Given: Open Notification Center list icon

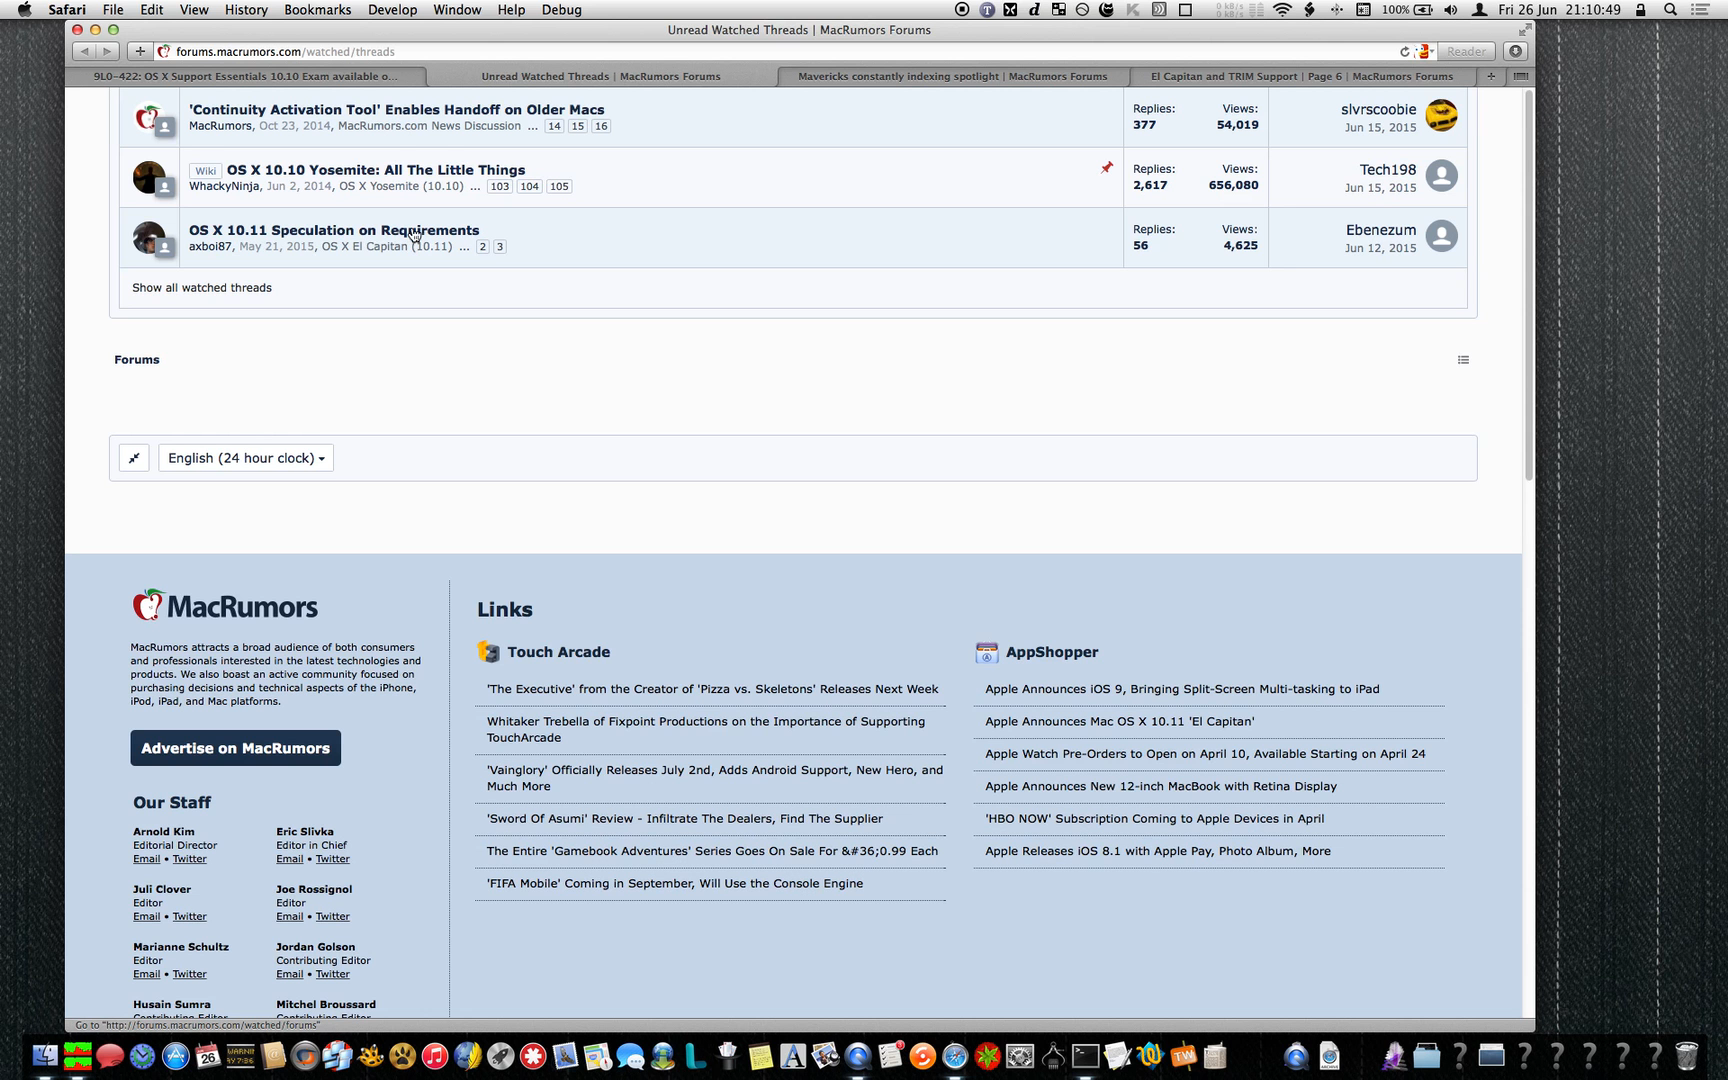Looking at the screenshot, I should point(1702,10).
